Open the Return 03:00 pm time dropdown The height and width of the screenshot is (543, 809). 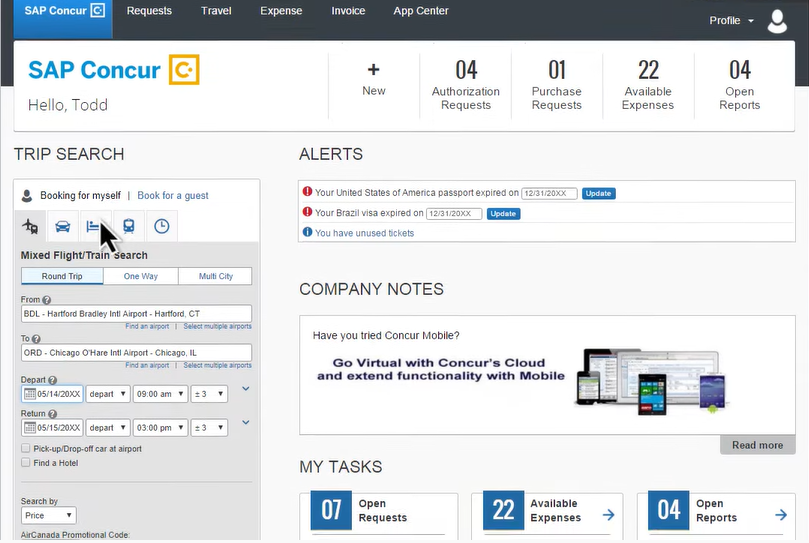click(160, 427)
